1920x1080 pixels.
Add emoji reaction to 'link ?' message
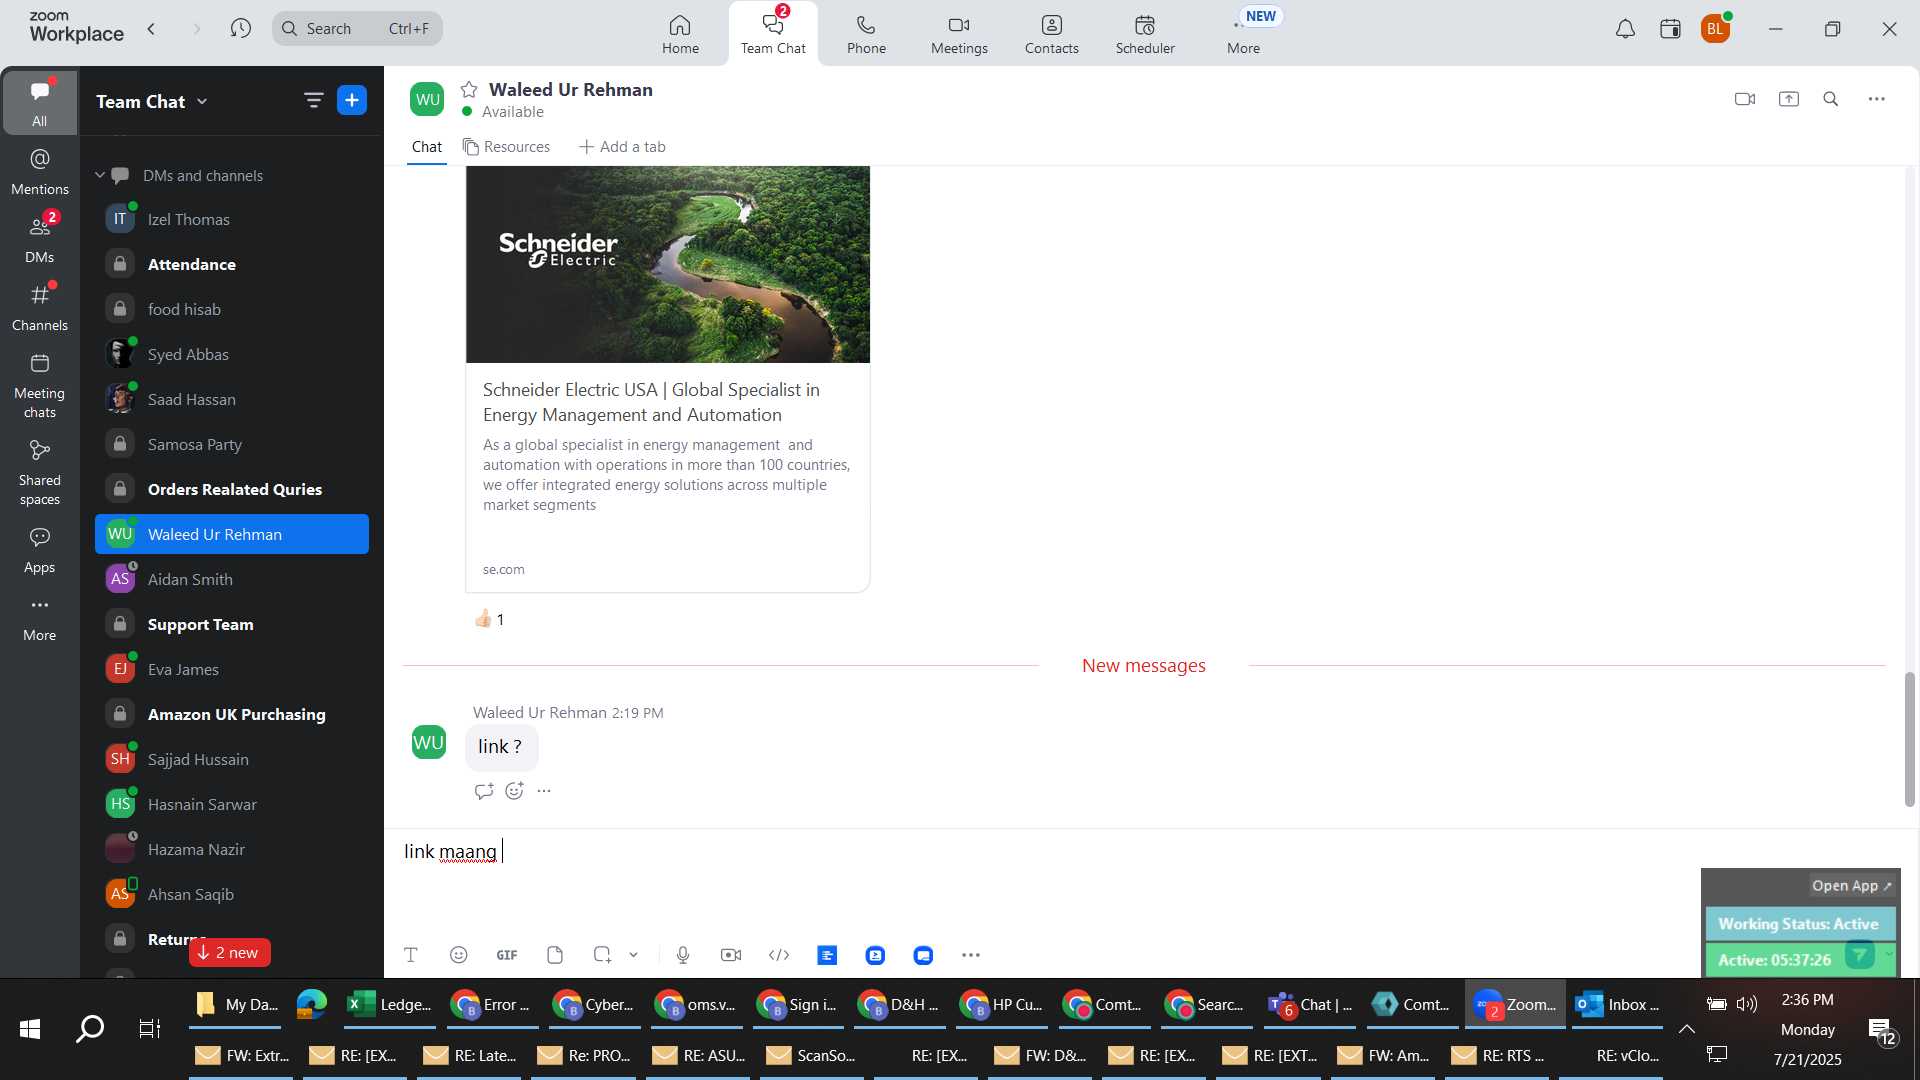click(x=515, y=791)
